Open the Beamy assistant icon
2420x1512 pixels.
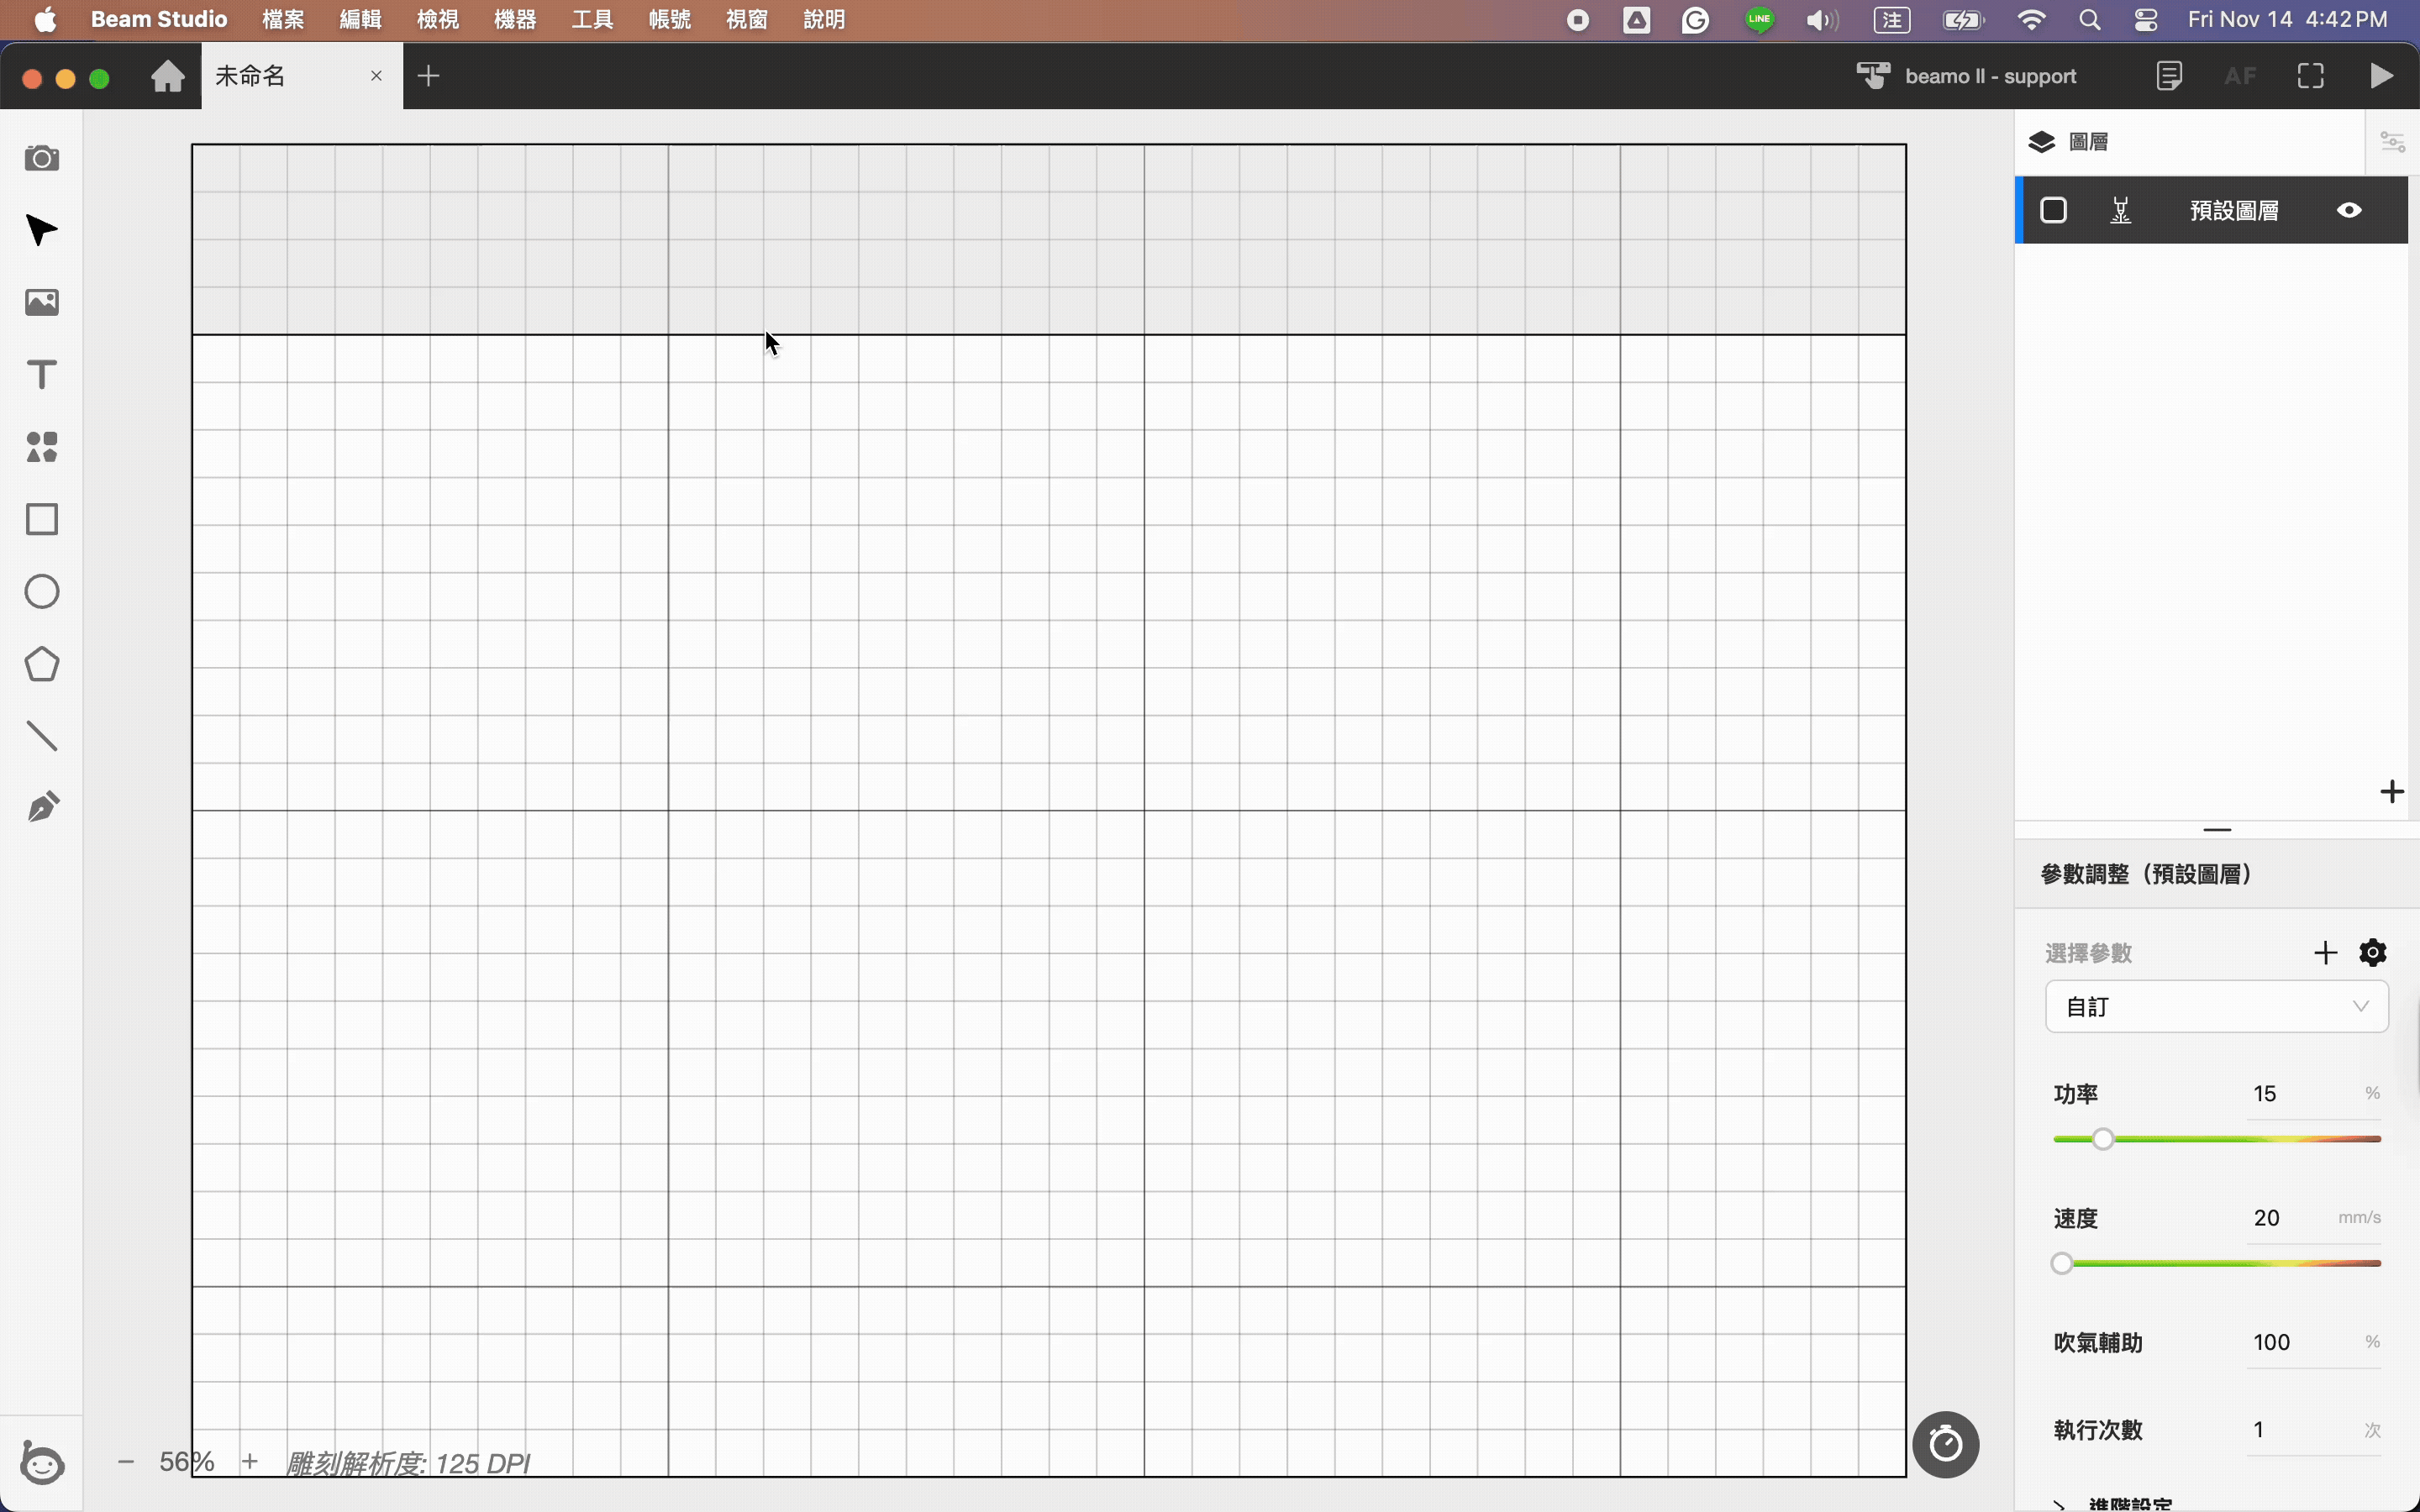coord(42,1463)
